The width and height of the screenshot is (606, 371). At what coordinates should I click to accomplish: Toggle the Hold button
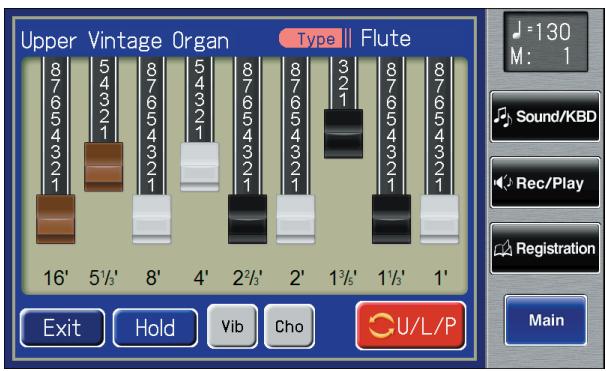[155, 328]
